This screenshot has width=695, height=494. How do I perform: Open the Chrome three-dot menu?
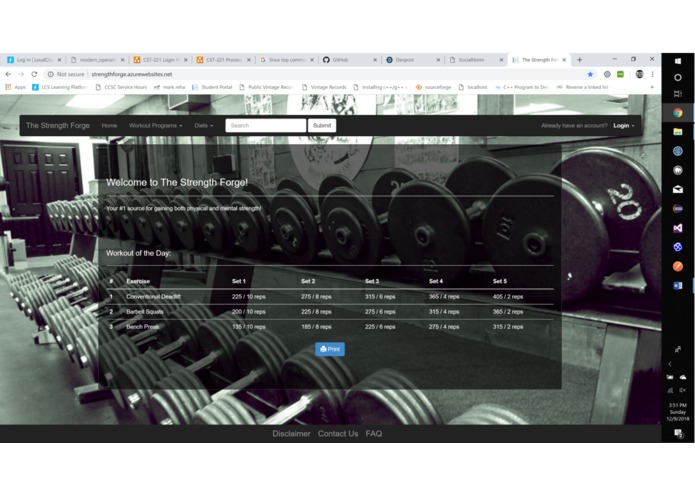click(652, 74)
